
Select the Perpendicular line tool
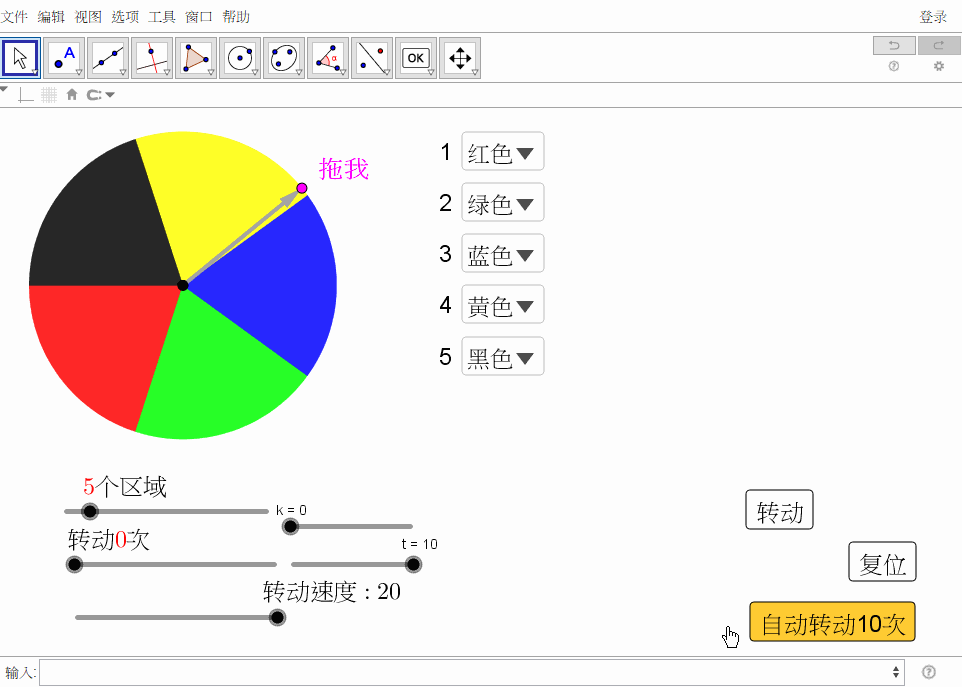point(152,58)
